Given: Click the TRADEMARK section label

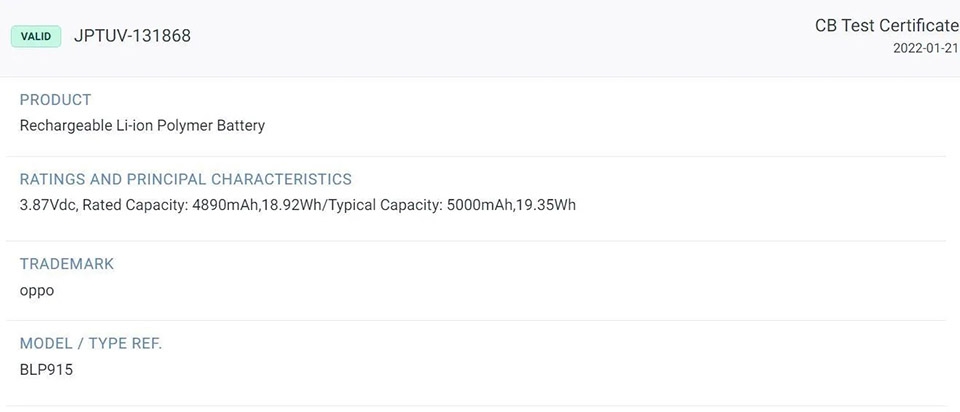Looking at the screenshot, I should (x=67, y=264).
